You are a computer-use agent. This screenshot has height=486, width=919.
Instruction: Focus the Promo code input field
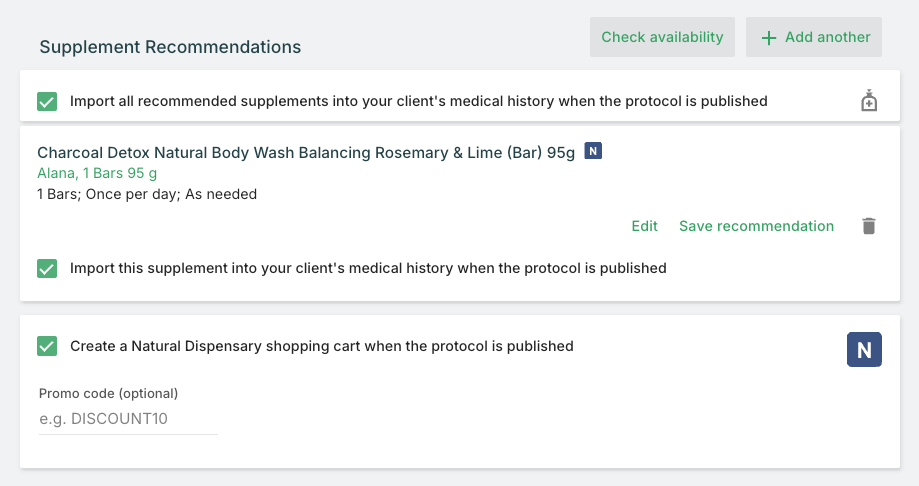click(x=128, y=419)
